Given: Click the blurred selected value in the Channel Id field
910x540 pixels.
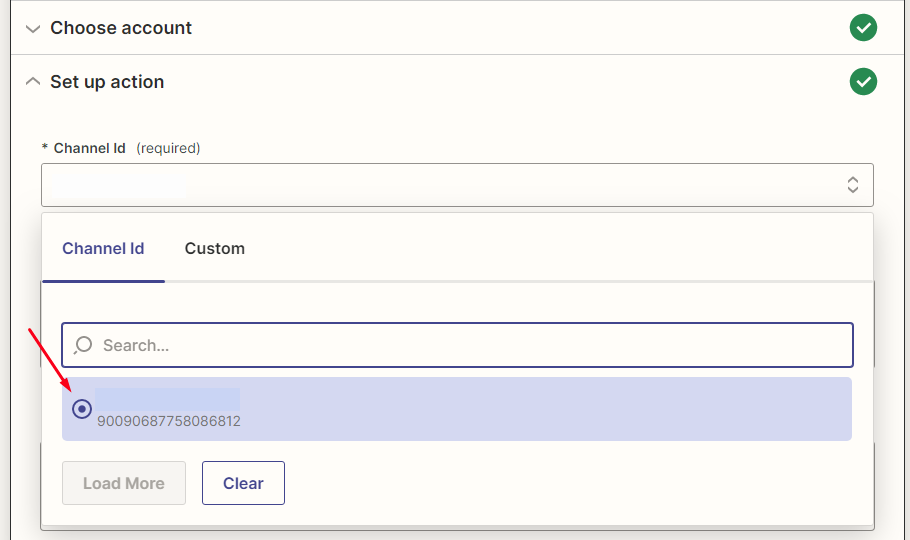Looking at the screenshot, I should click(118, 185).
